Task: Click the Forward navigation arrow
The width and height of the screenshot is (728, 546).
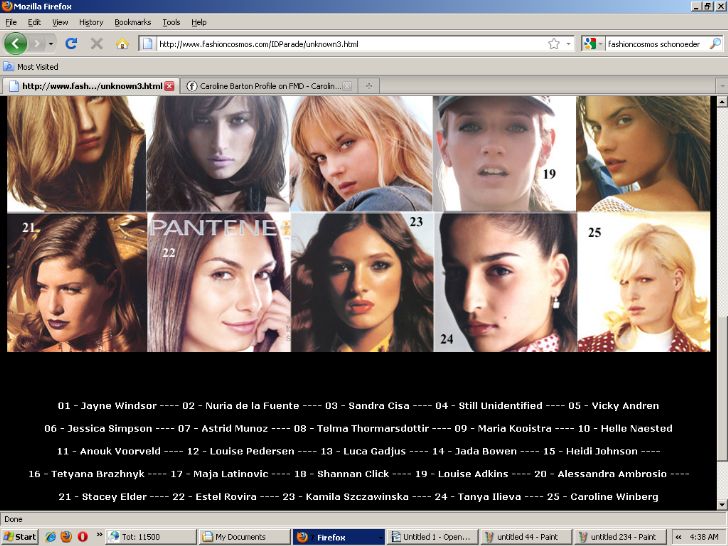Action: [37, 44]
